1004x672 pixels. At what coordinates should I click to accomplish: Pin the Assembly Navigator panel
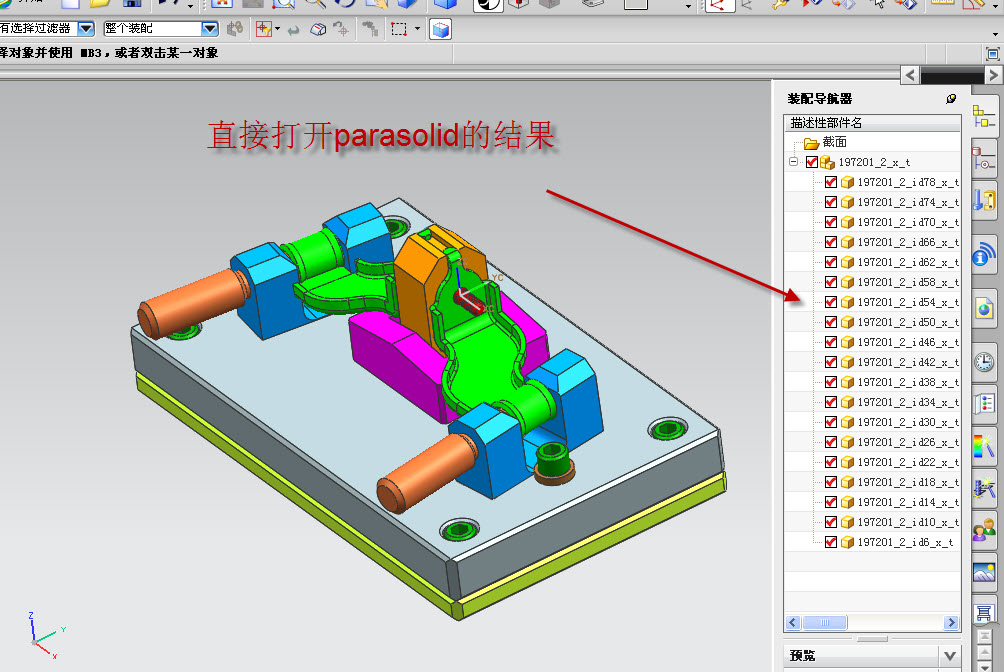tap(951, 99)
